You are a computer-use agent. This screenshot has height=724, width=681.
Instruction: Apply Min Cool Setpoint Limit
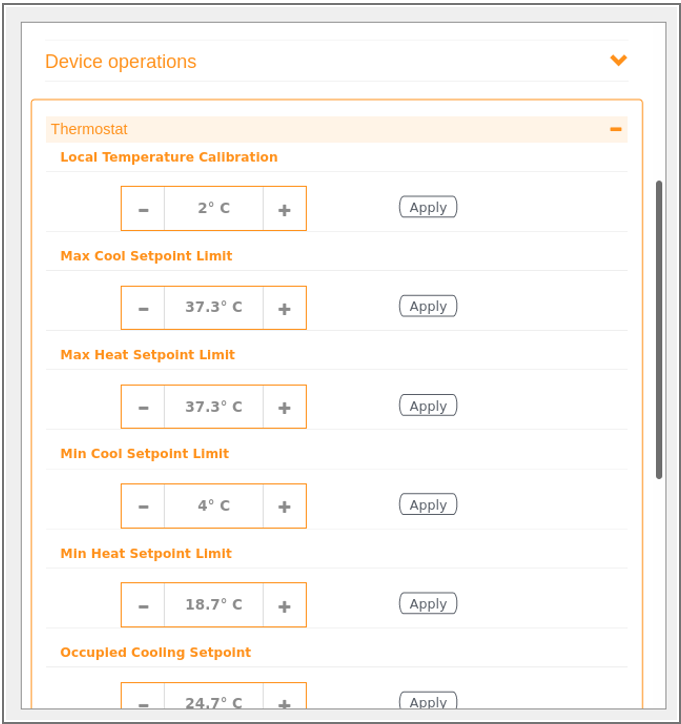point(428,504)
